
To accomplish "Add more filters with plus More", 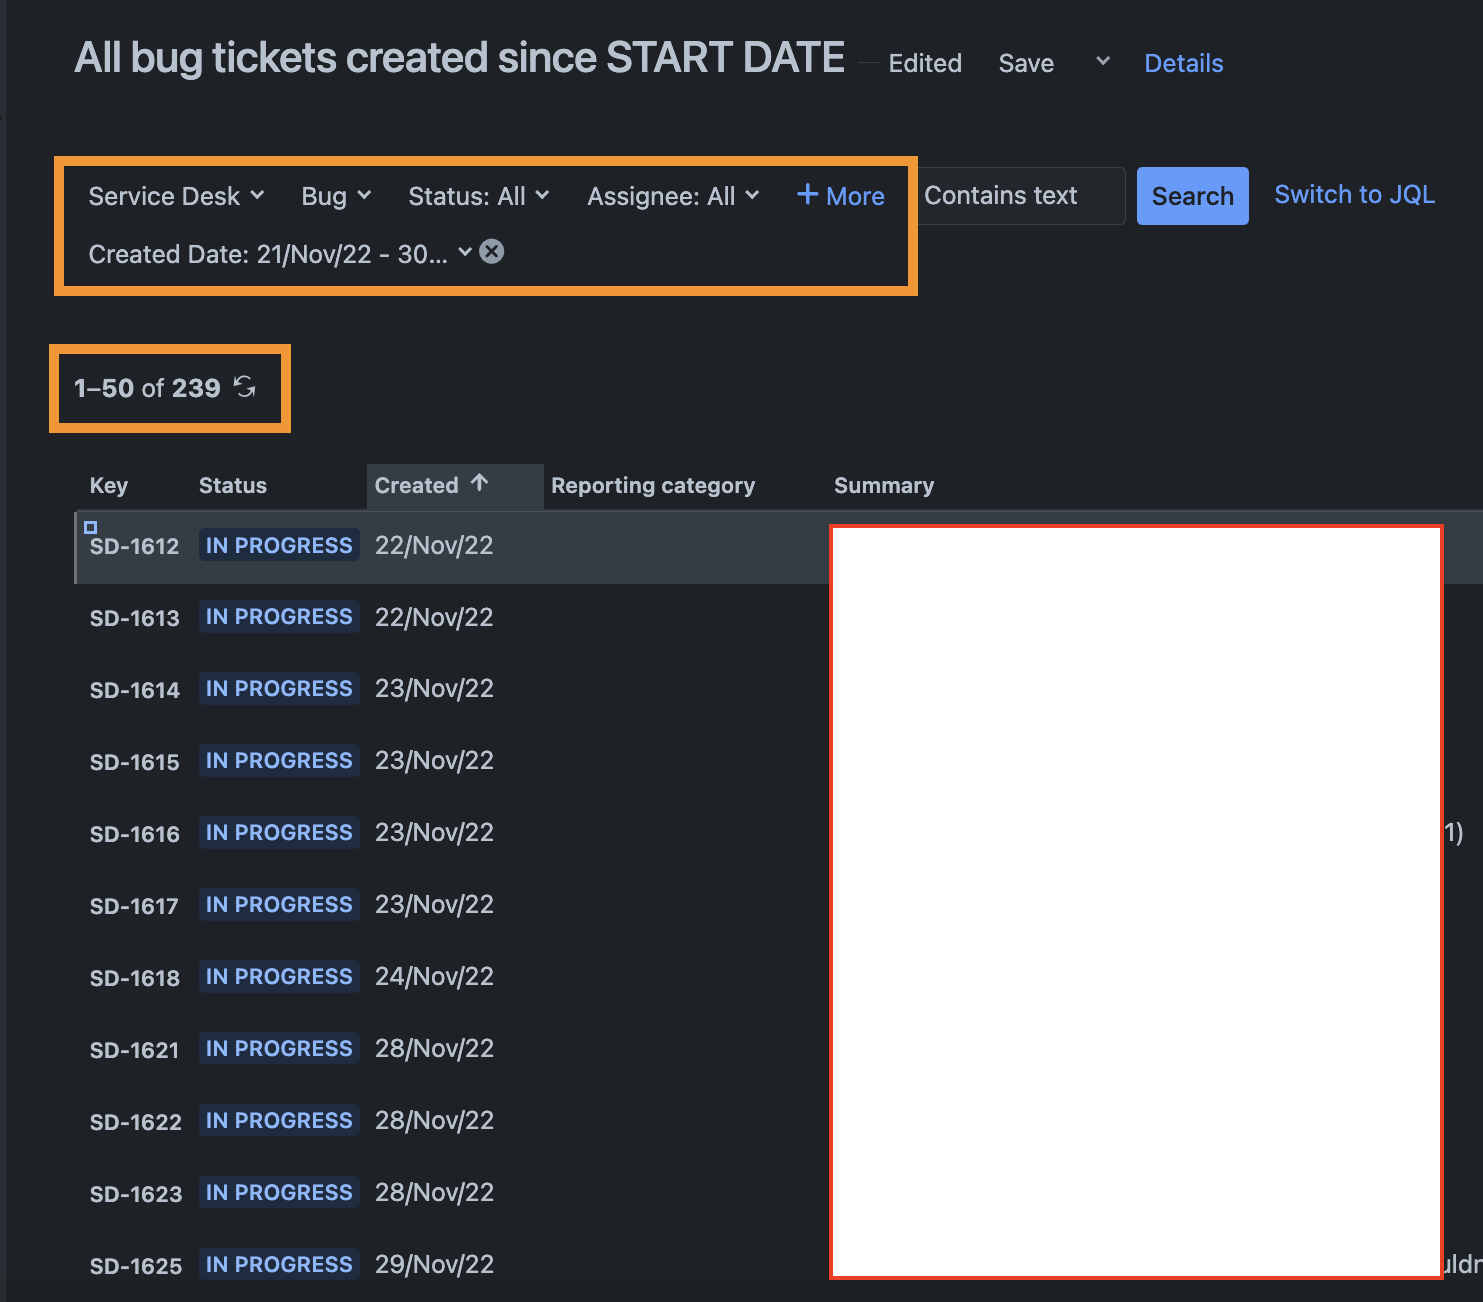I will [841, 196].
